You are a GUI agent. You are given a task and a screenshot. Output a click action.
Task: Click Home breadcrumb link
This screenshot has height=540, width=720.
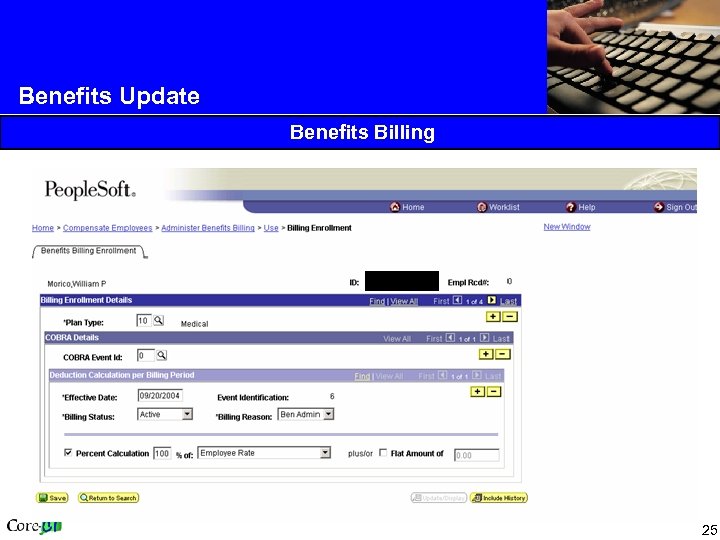(x=43, y=228)
